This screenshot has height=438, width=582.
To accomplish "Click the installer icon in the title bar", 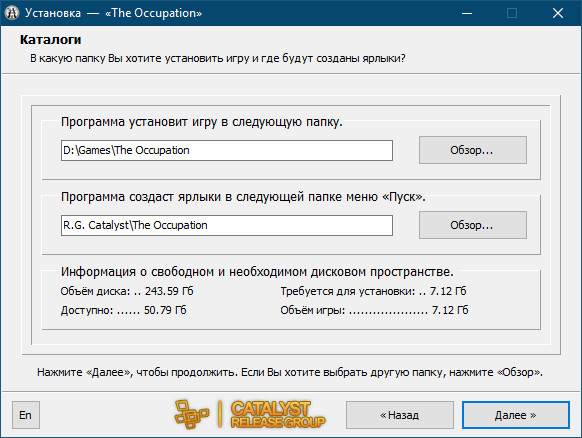I will pyautogui.click(x=12, y=13).
